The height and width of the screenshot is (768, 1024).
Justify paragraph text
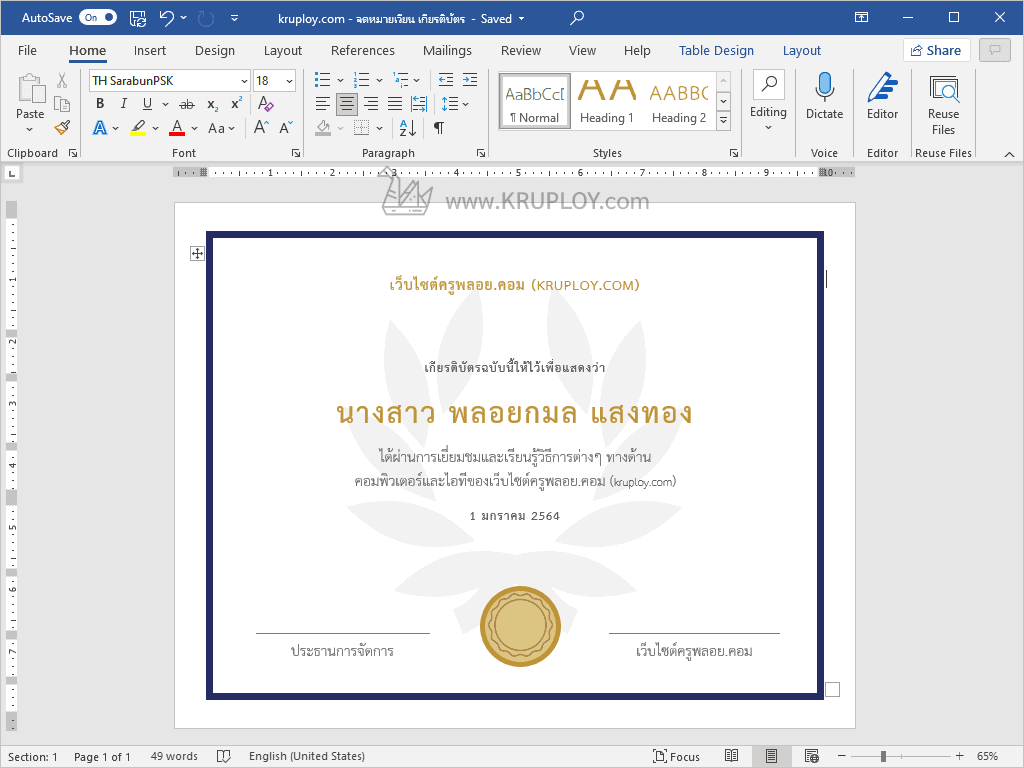coord(395,103)
